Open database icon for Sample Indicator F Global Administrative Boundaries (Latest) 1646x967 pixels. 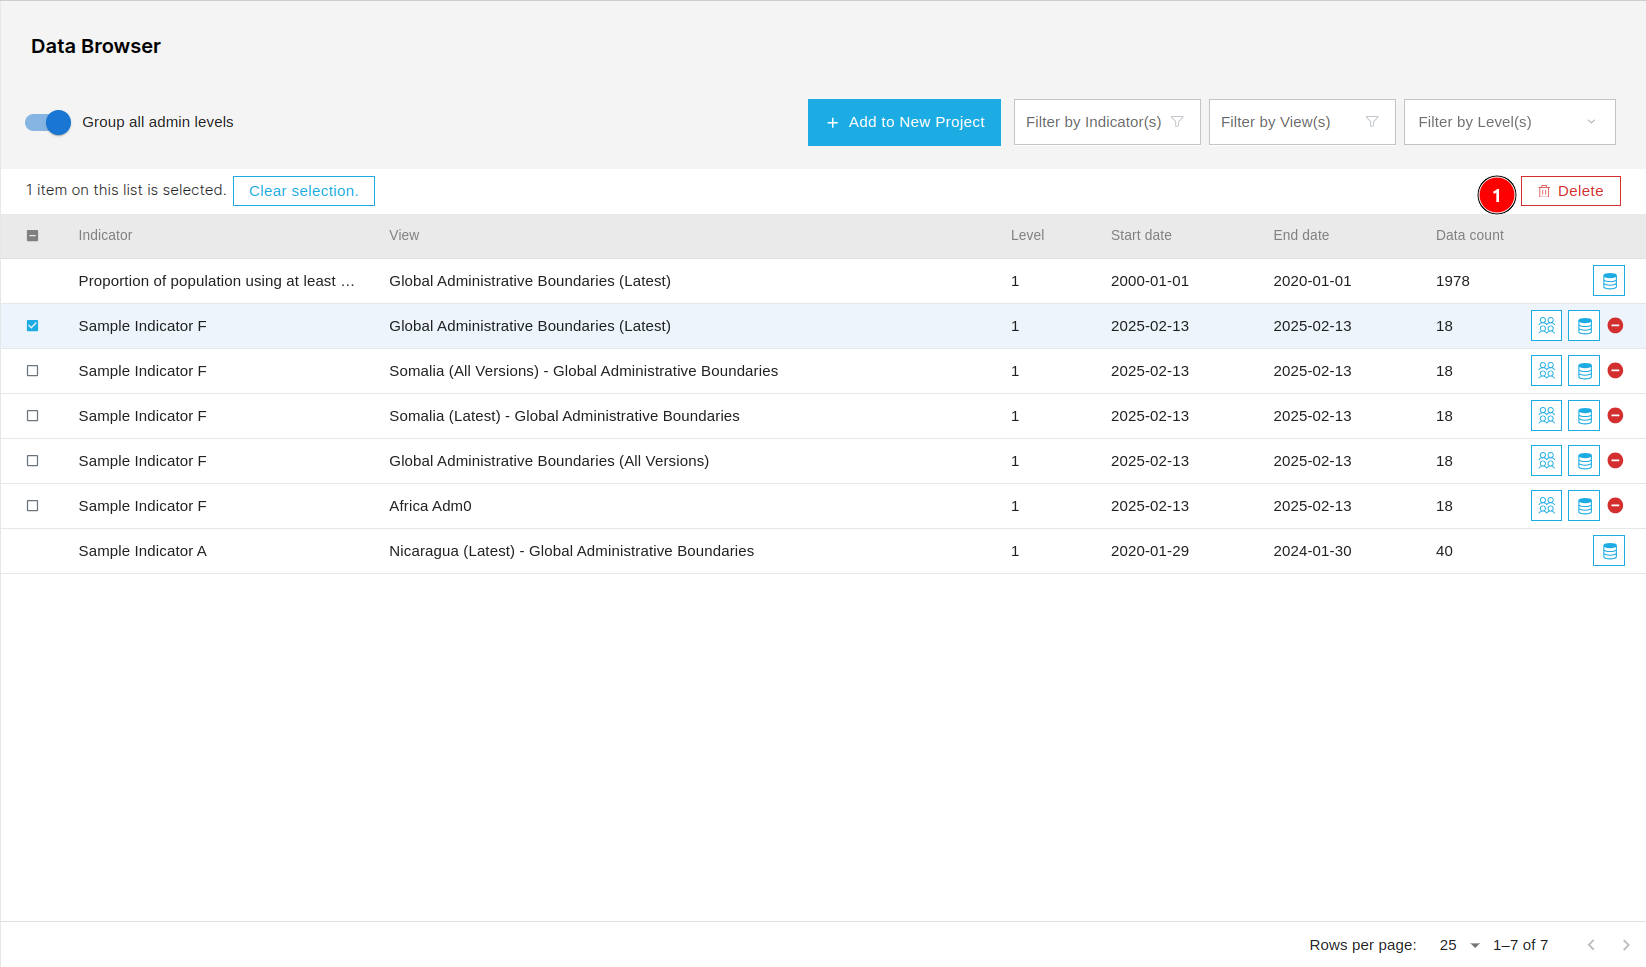1584,326
